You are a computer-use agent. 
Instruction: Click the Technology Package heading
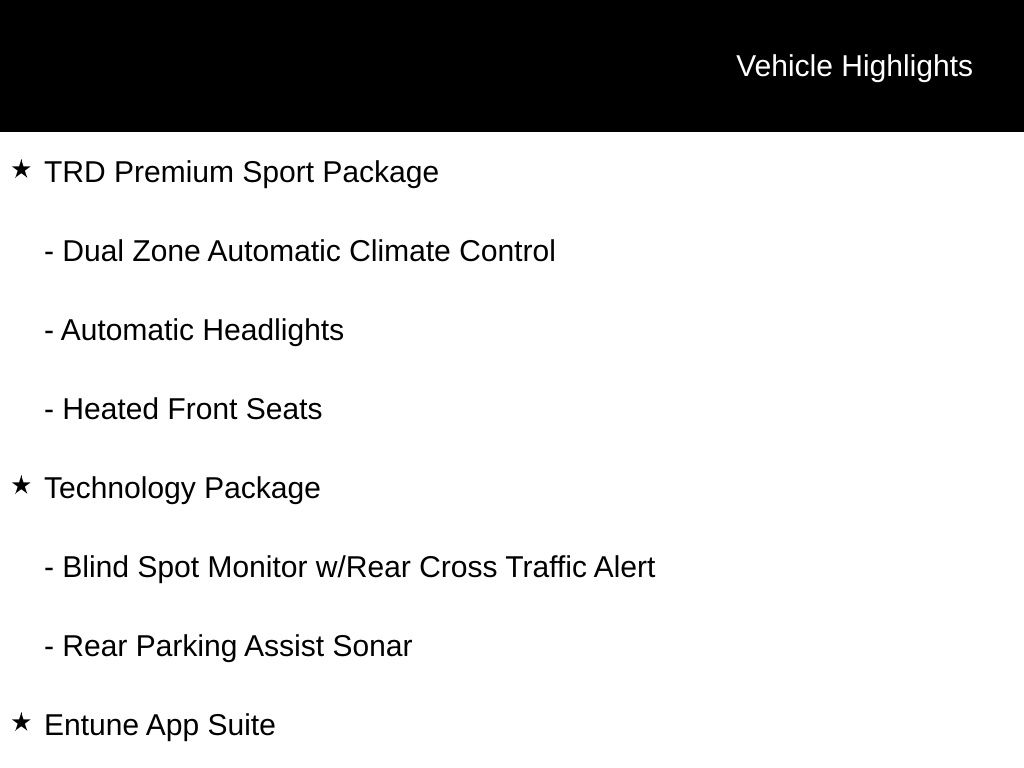(x=182, y=488)
